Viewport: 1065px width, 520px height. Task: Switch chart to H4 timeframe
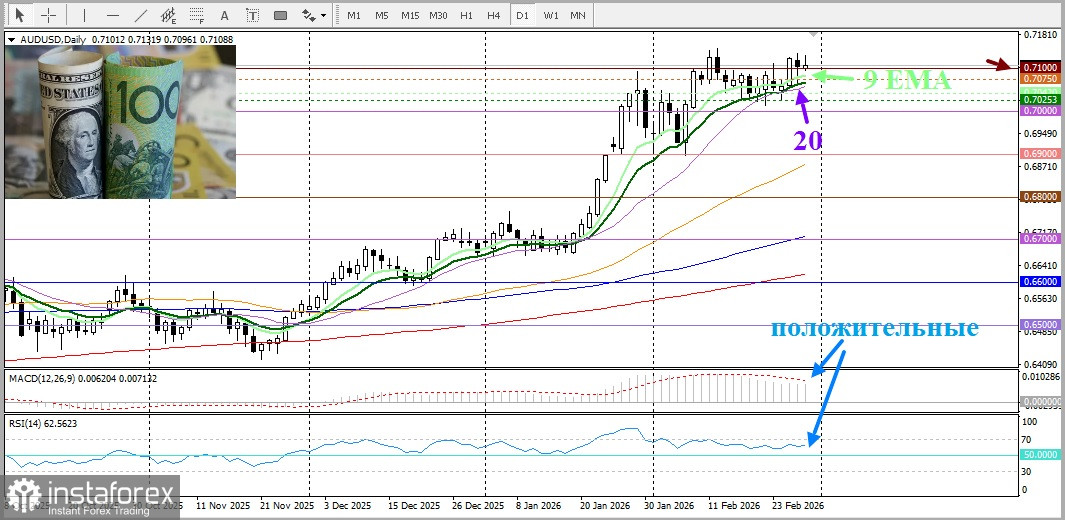(493, 15)
